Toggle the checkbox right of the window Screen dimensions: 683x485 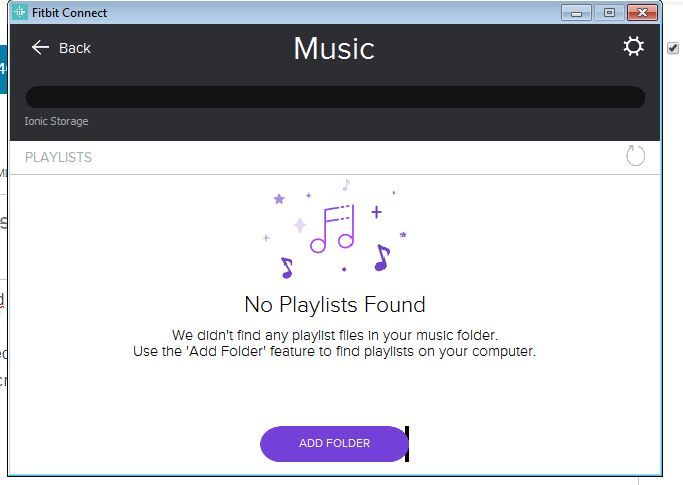pos(673,48)
